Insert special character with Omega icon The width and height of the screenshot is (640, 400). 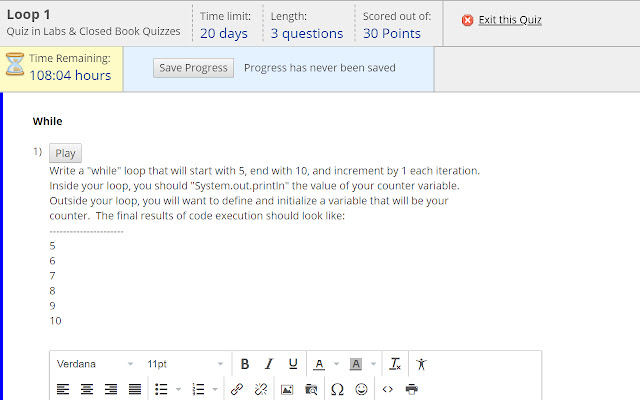(337, 389)
